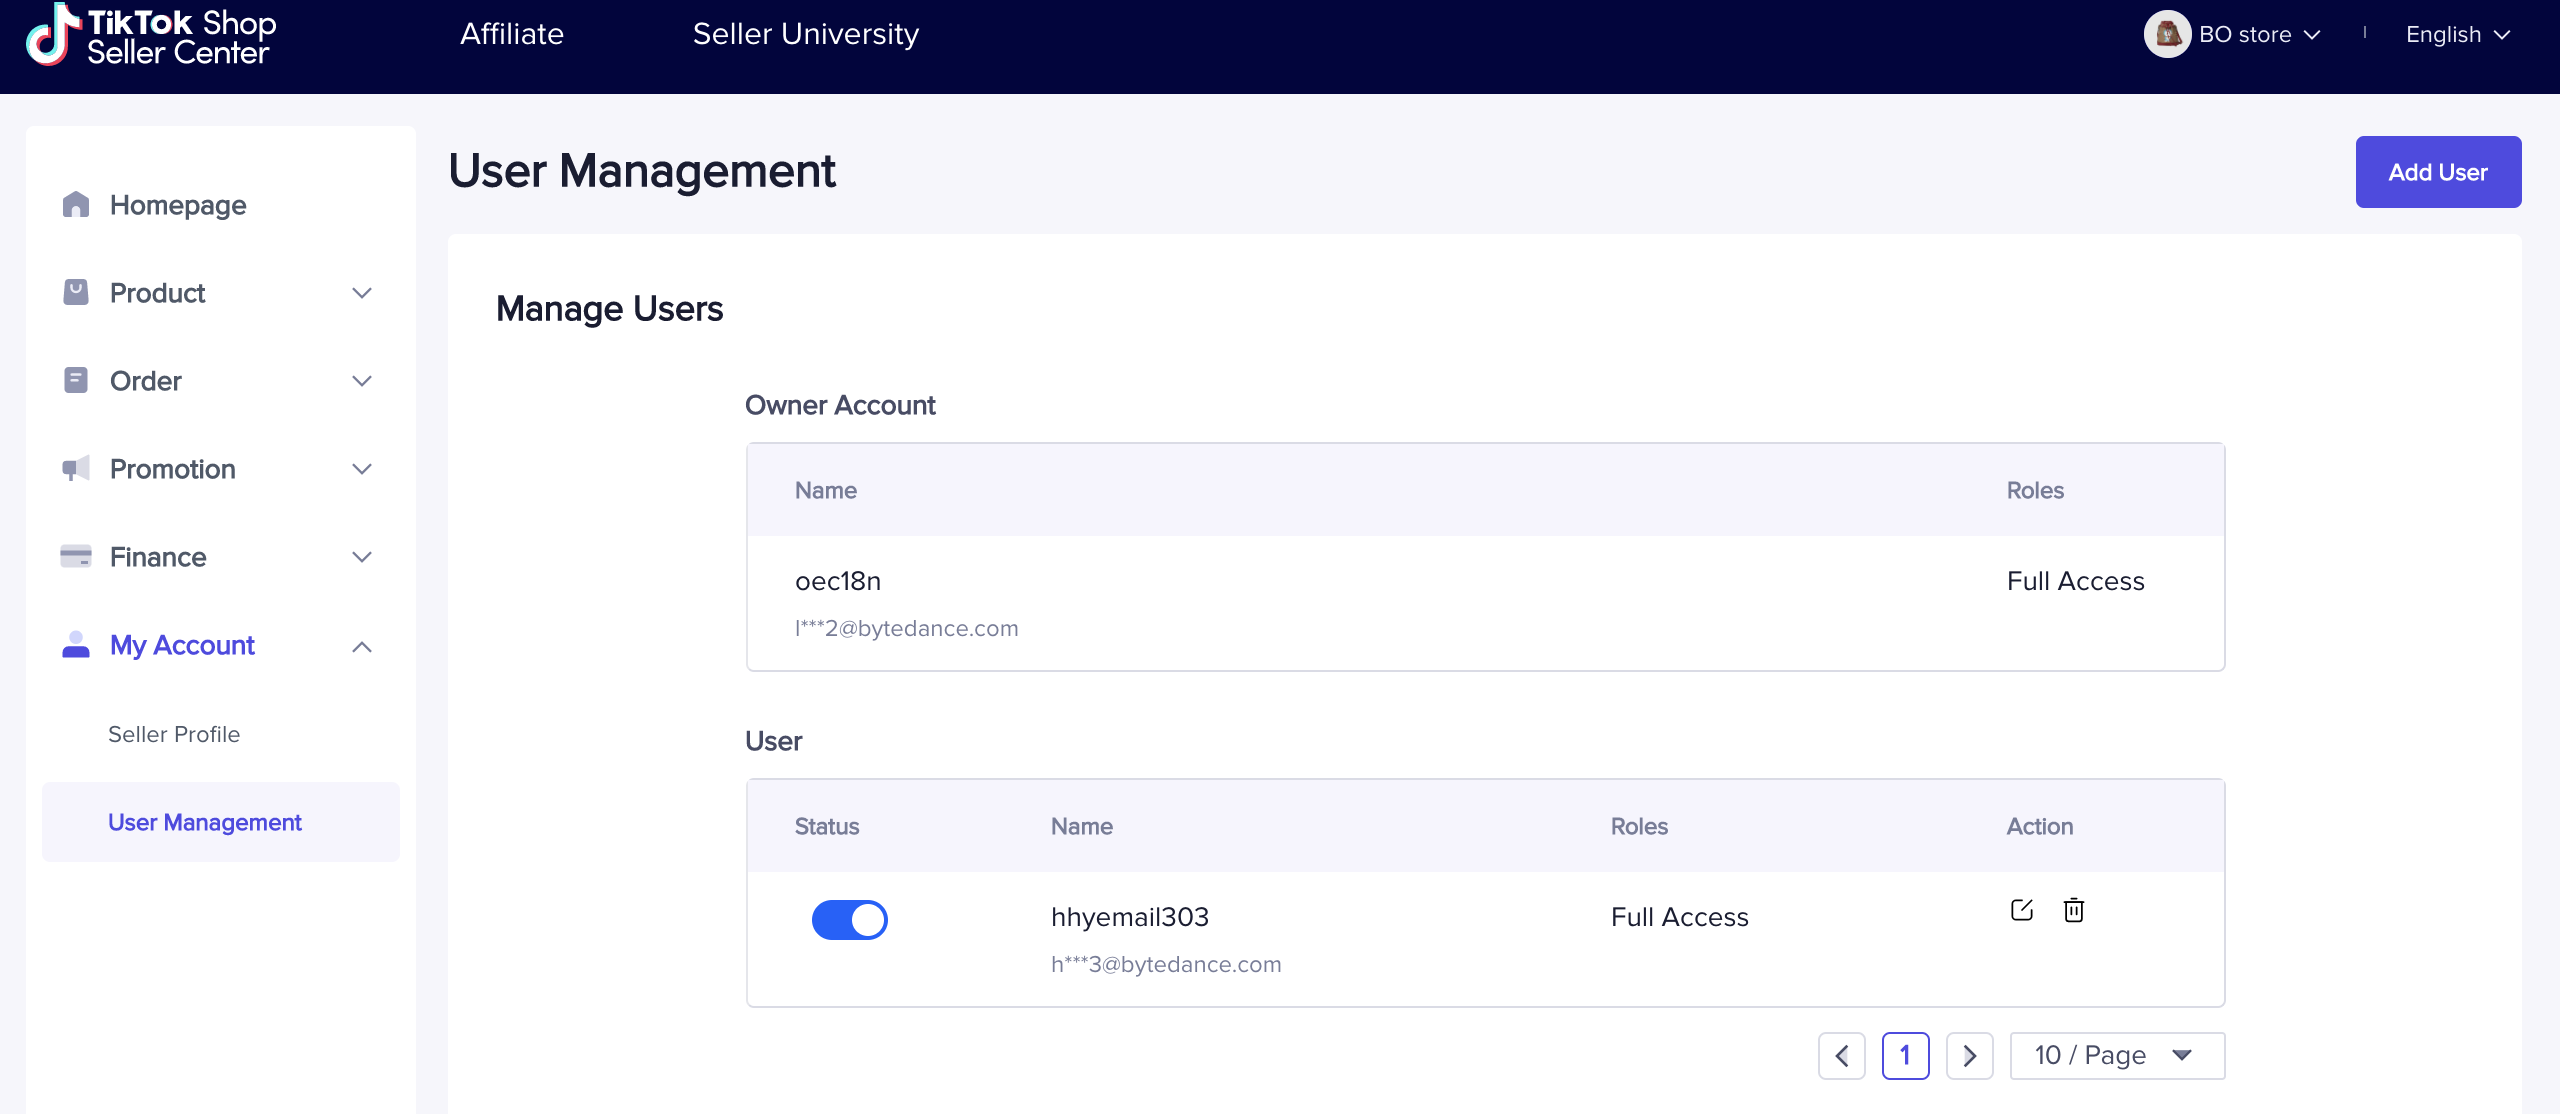This screenshot has width=2560, height=1114.
Task: Open the 10 / Page dropdown
Action: pyautogui.click(x=2116, y=1056)
